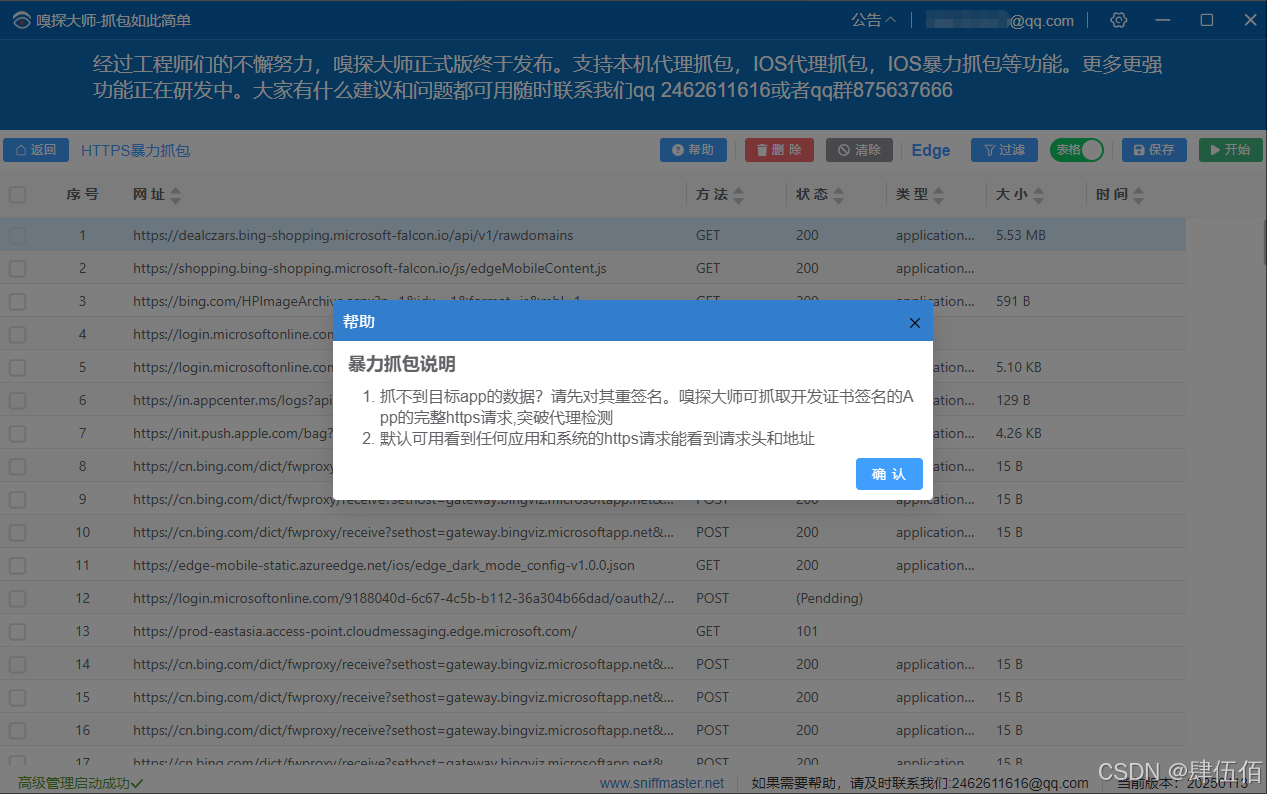The width and height of the screenshot is (1267, 794).
Task: Click GET method in row 11
Action: pos(708,566)
